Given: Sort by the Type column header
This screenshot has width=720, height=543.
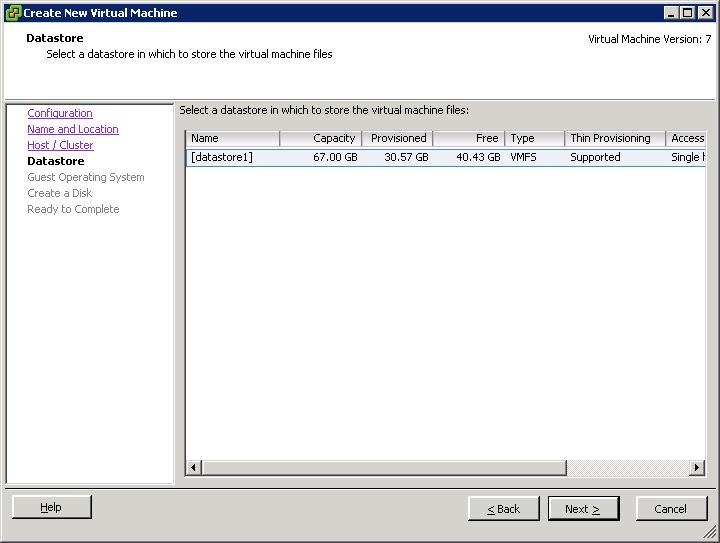Looking at the screenshot, I should (534, 138).
